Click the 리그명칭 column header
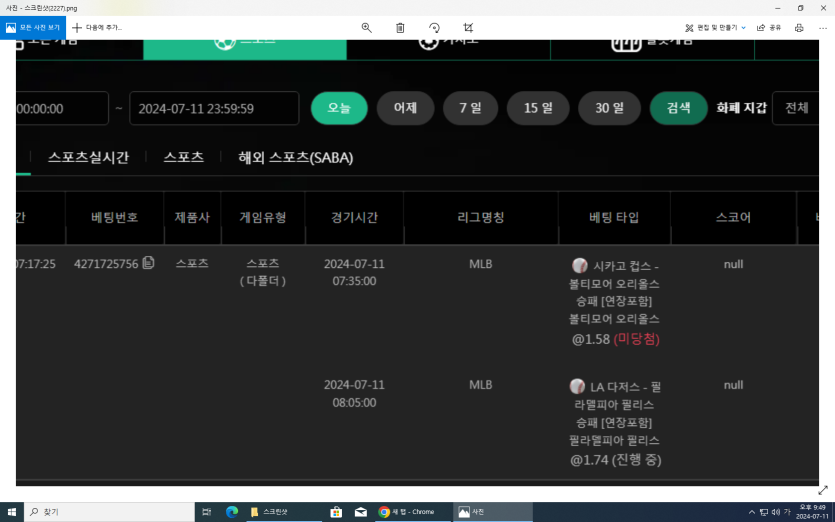This screenshot has width=835, height=522. 480,217
